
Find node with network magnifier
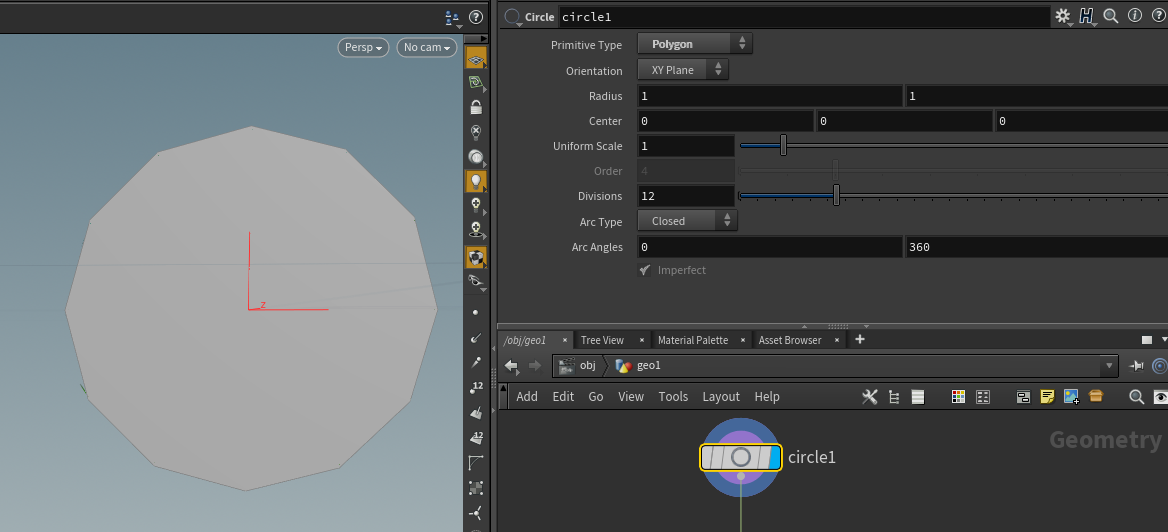pyautogui.click(x=1137, y=397)
